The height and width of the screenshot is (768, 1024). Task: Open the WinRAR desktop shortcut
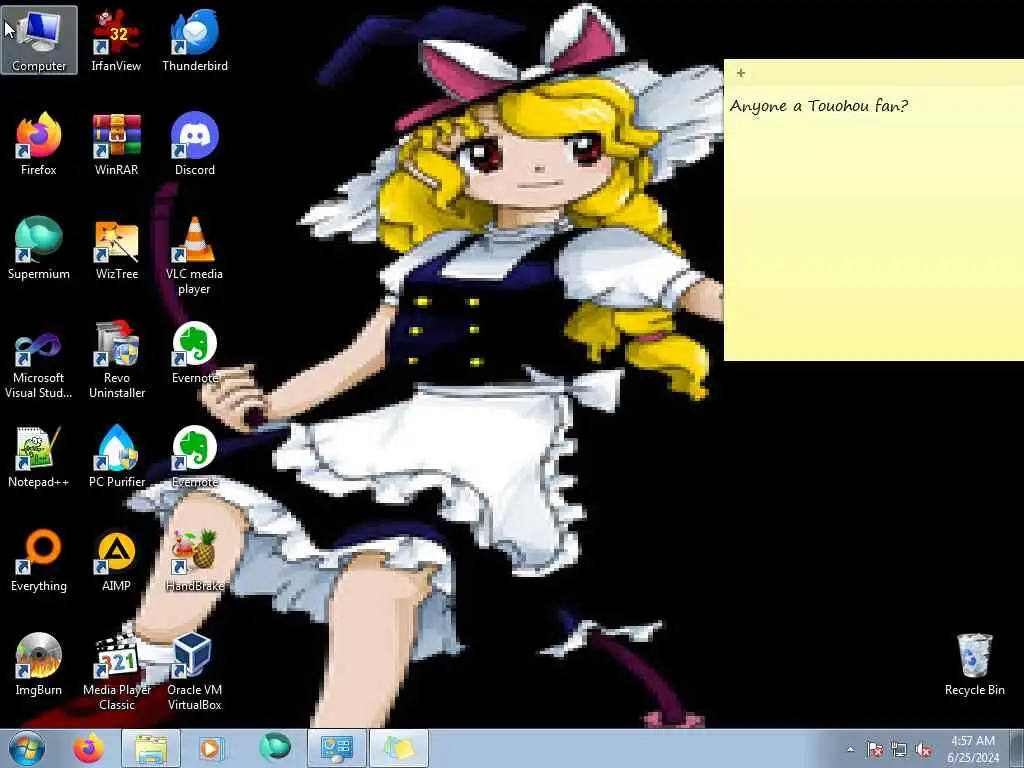coord(116,144)
